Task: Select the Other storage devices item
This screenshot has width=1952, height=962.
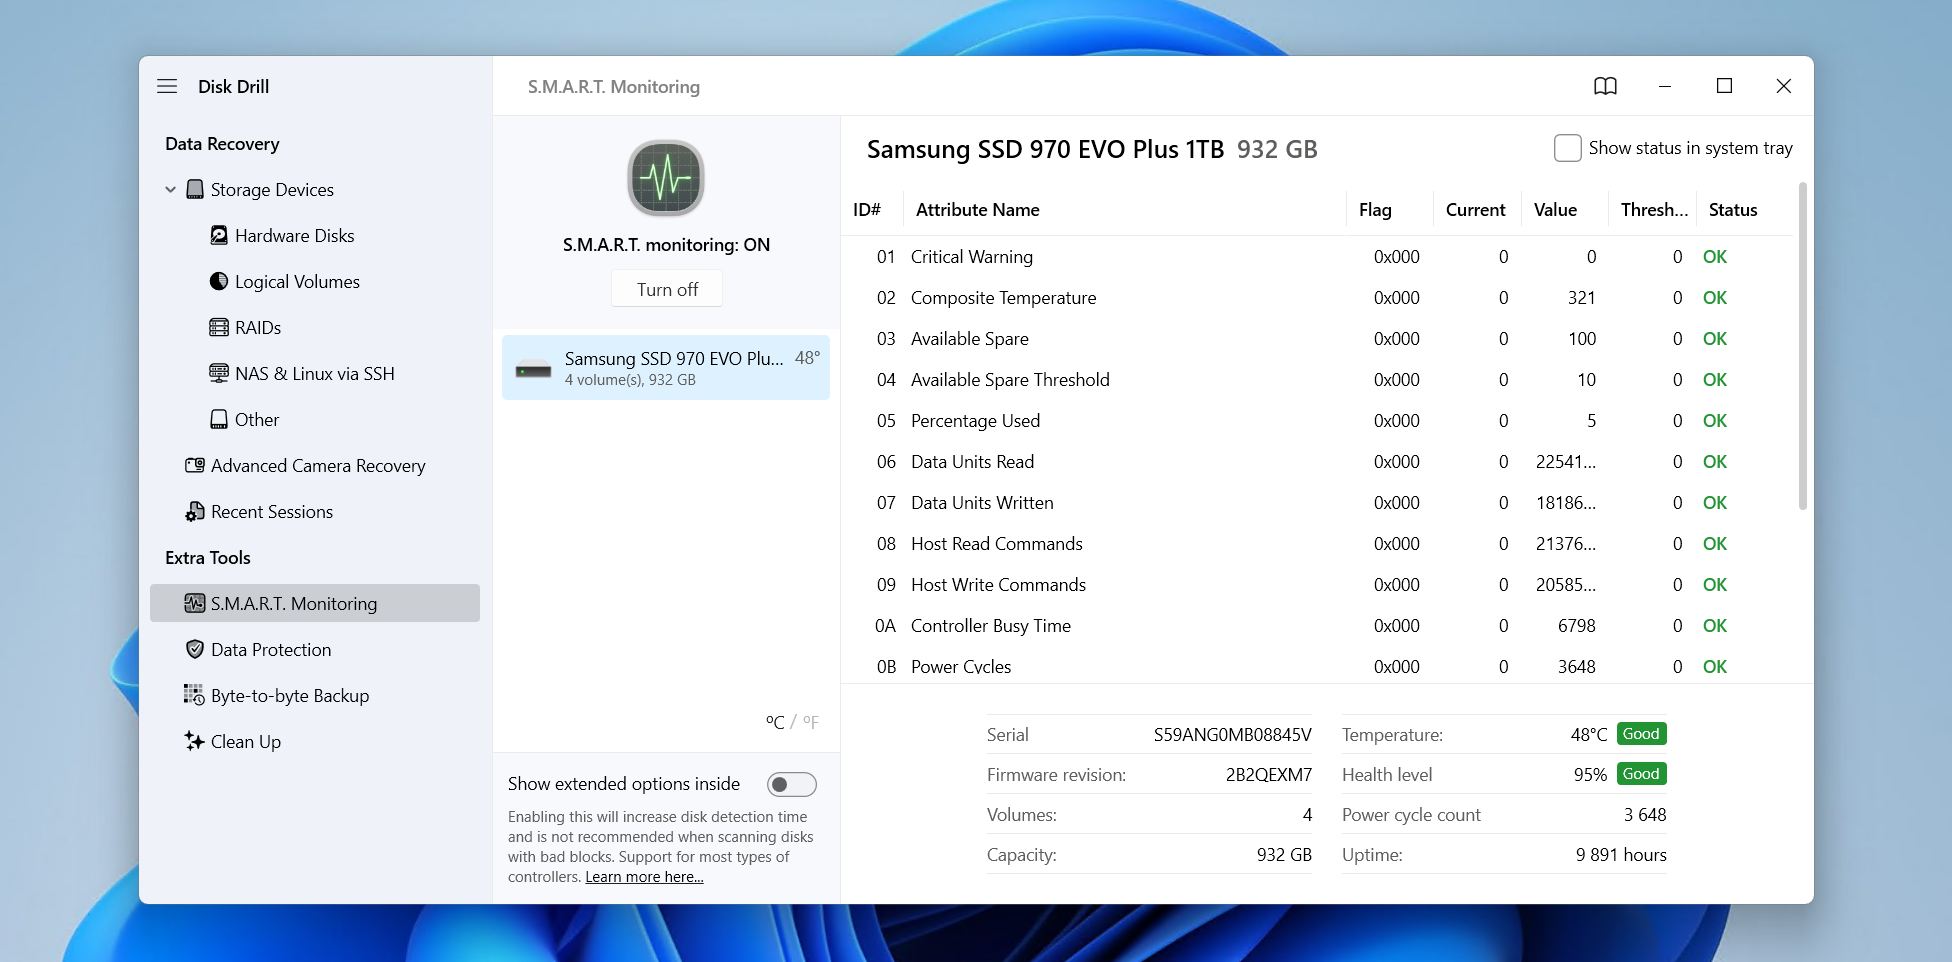Action: [256, 420]
